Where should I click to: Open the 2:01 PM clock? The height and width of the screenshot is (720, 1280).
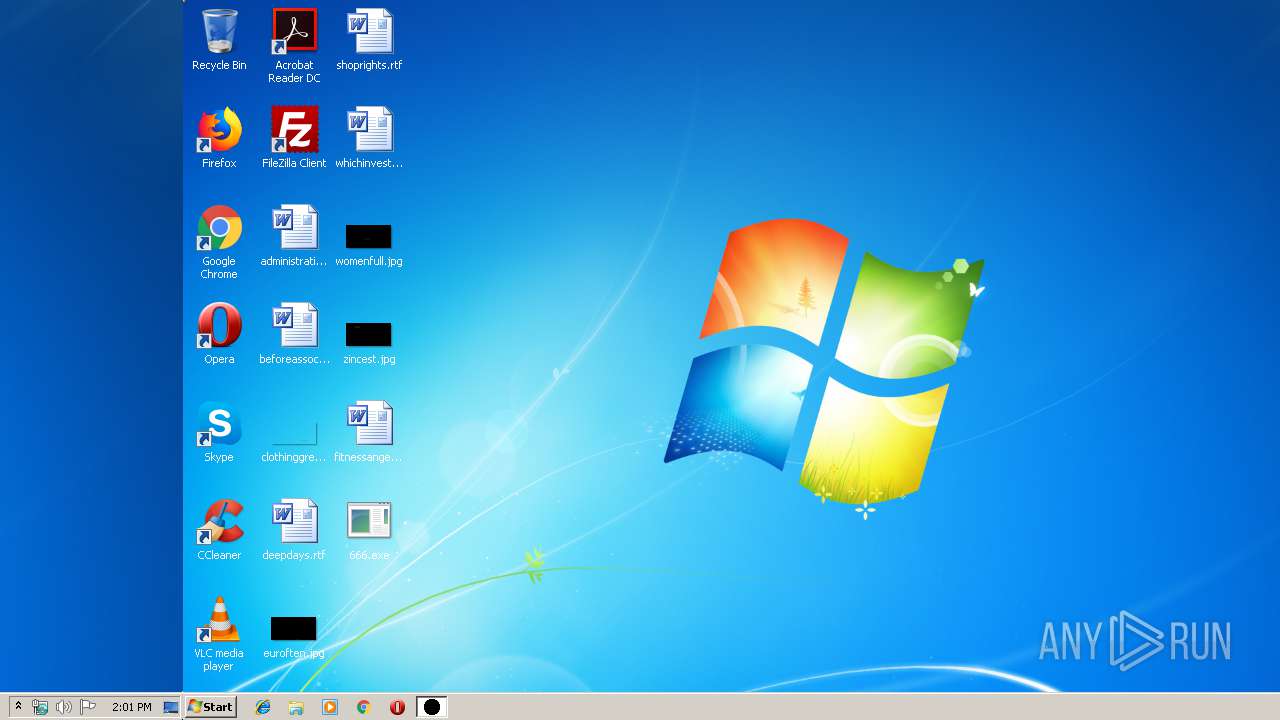pos(132,707)
